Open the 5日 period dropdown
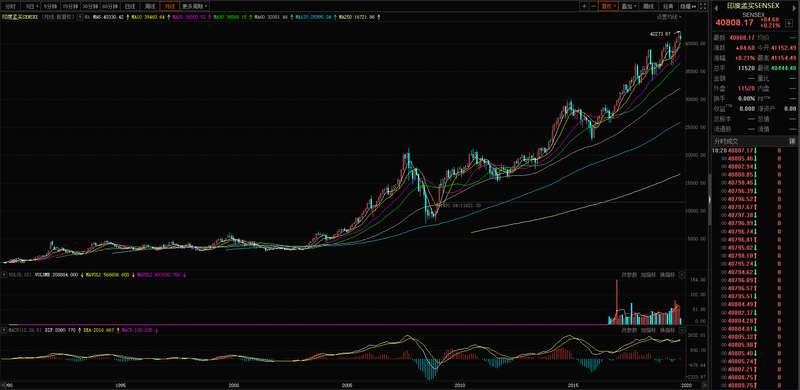 [x=32, y=6]
